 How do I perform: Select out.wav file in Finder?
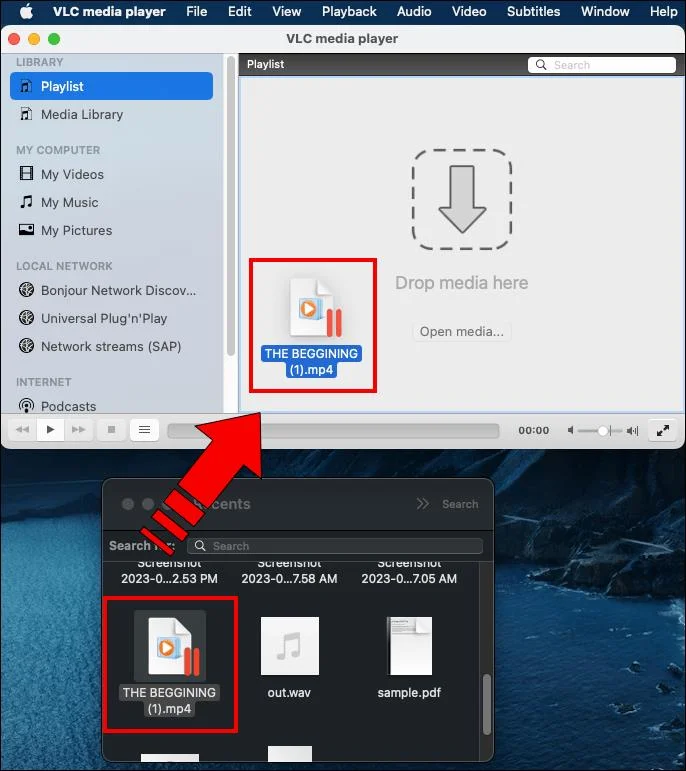289,658
